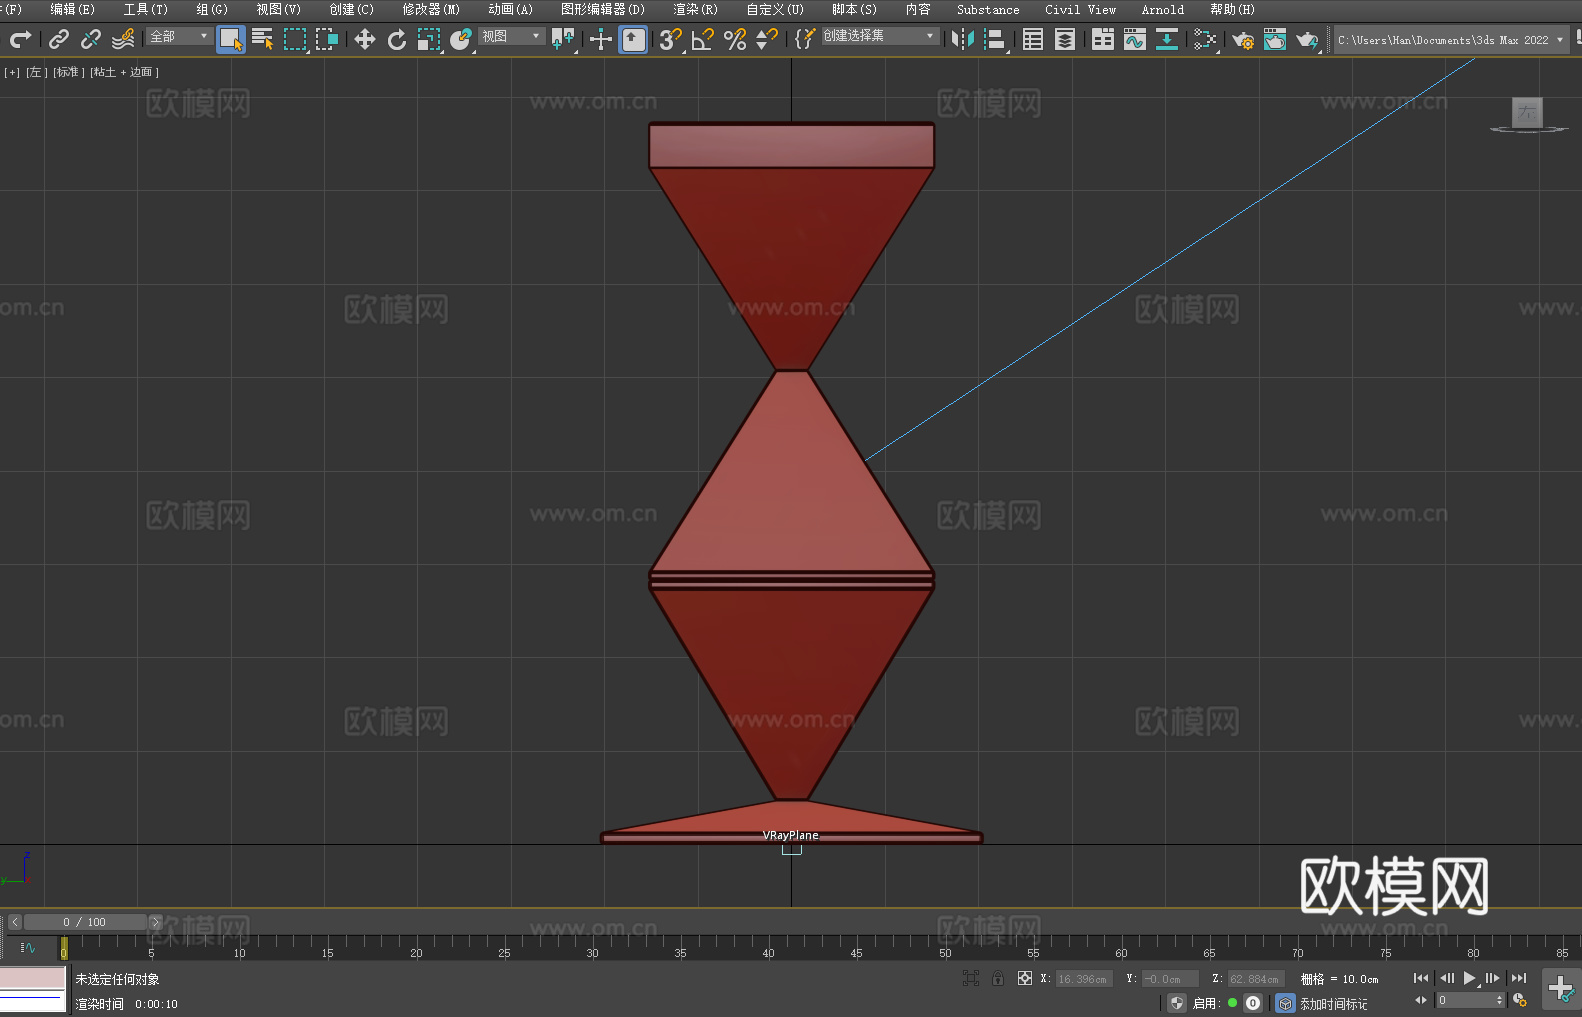The image size is (1582, 1017).
Task: Open Render Setup teapot-gear icon
Action: point(1243,39)
